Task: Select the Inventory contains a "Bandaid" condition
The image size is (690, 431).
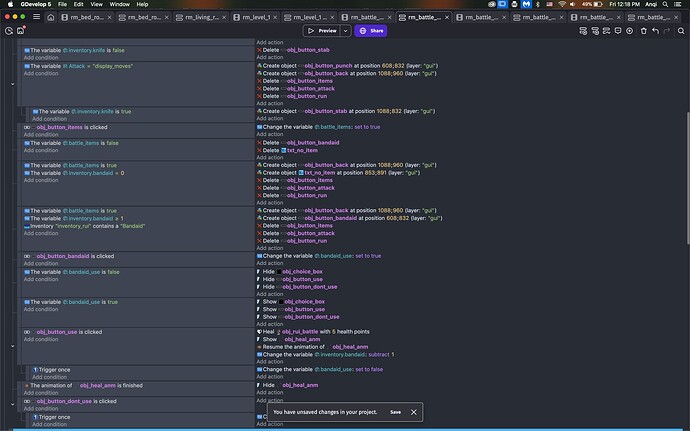Action: tap(84, 226)
